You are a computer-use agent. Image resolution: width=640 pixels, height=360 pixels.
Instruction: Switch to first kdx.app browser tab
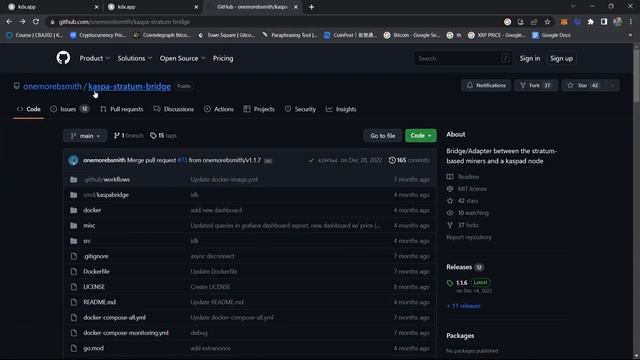coord(53,7)
